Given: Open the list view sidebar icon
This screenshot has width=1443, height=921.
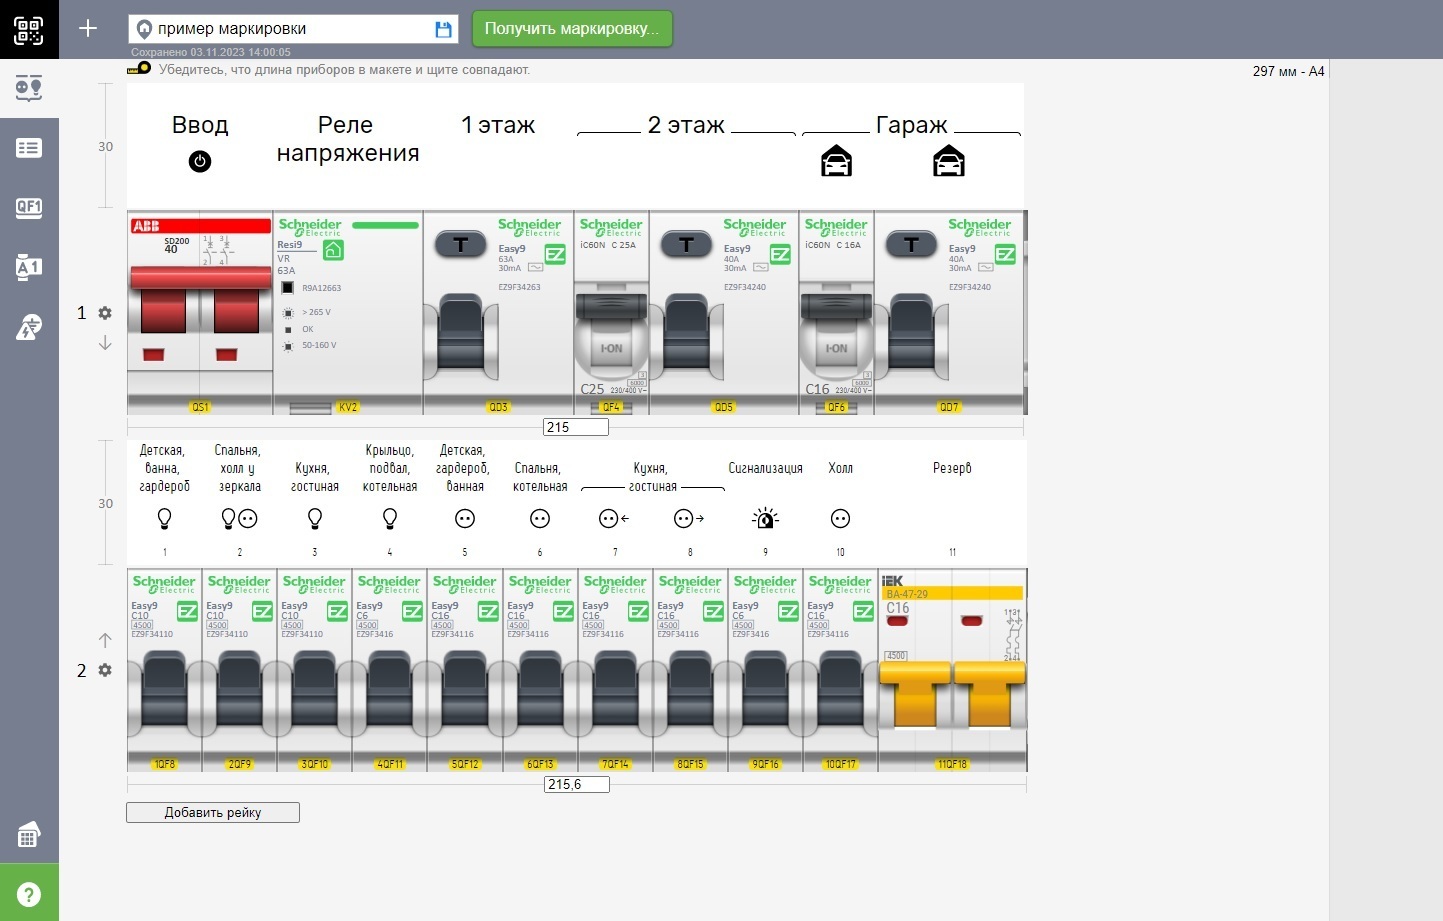Looking at the screenshot, I should 29,148.
